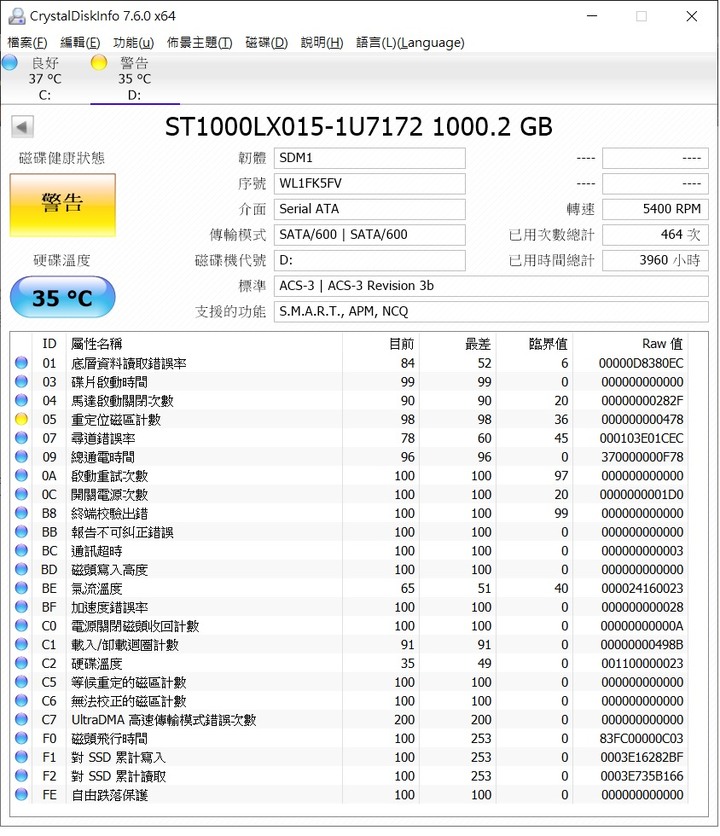Click the blue 35 °C temperature button
Viewport: 720px width, 836px height.
(62, 297)
